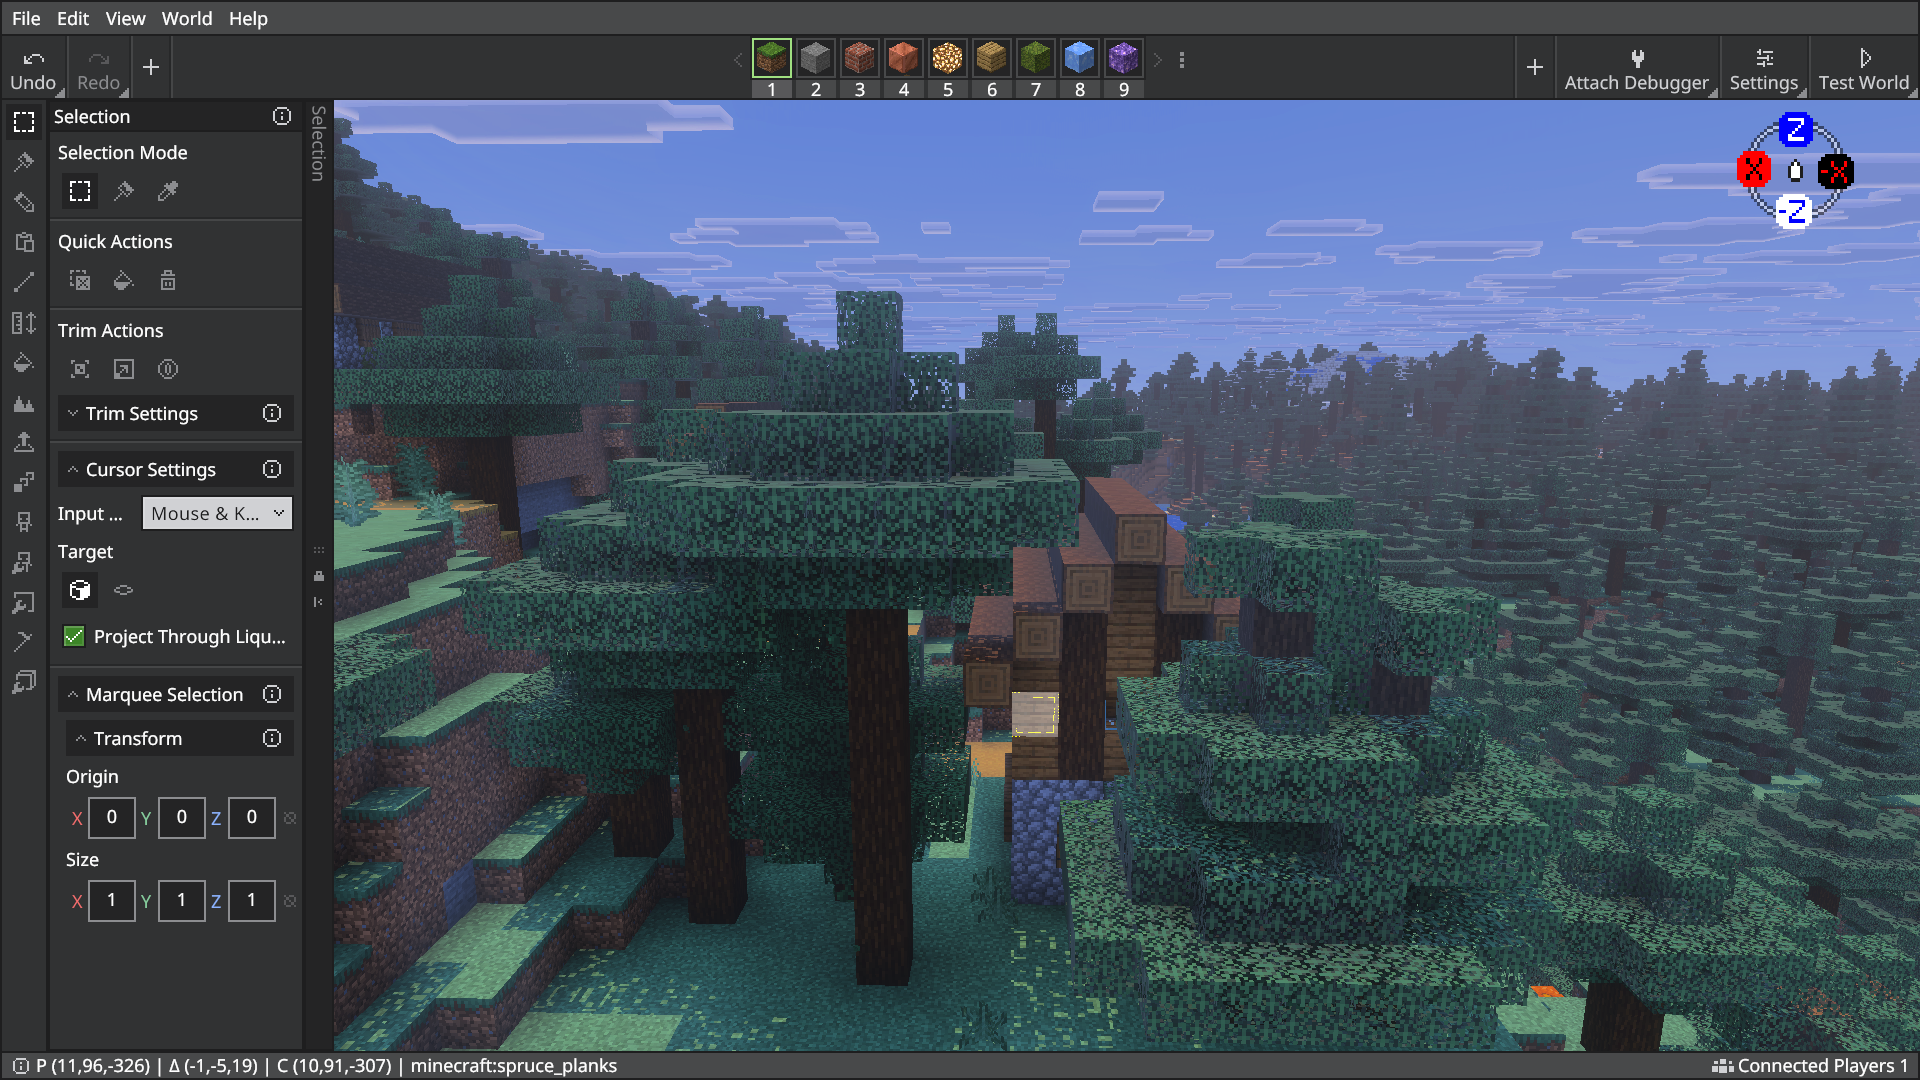
Task: Click the vertical Selection panel tab
Action: 318,143
